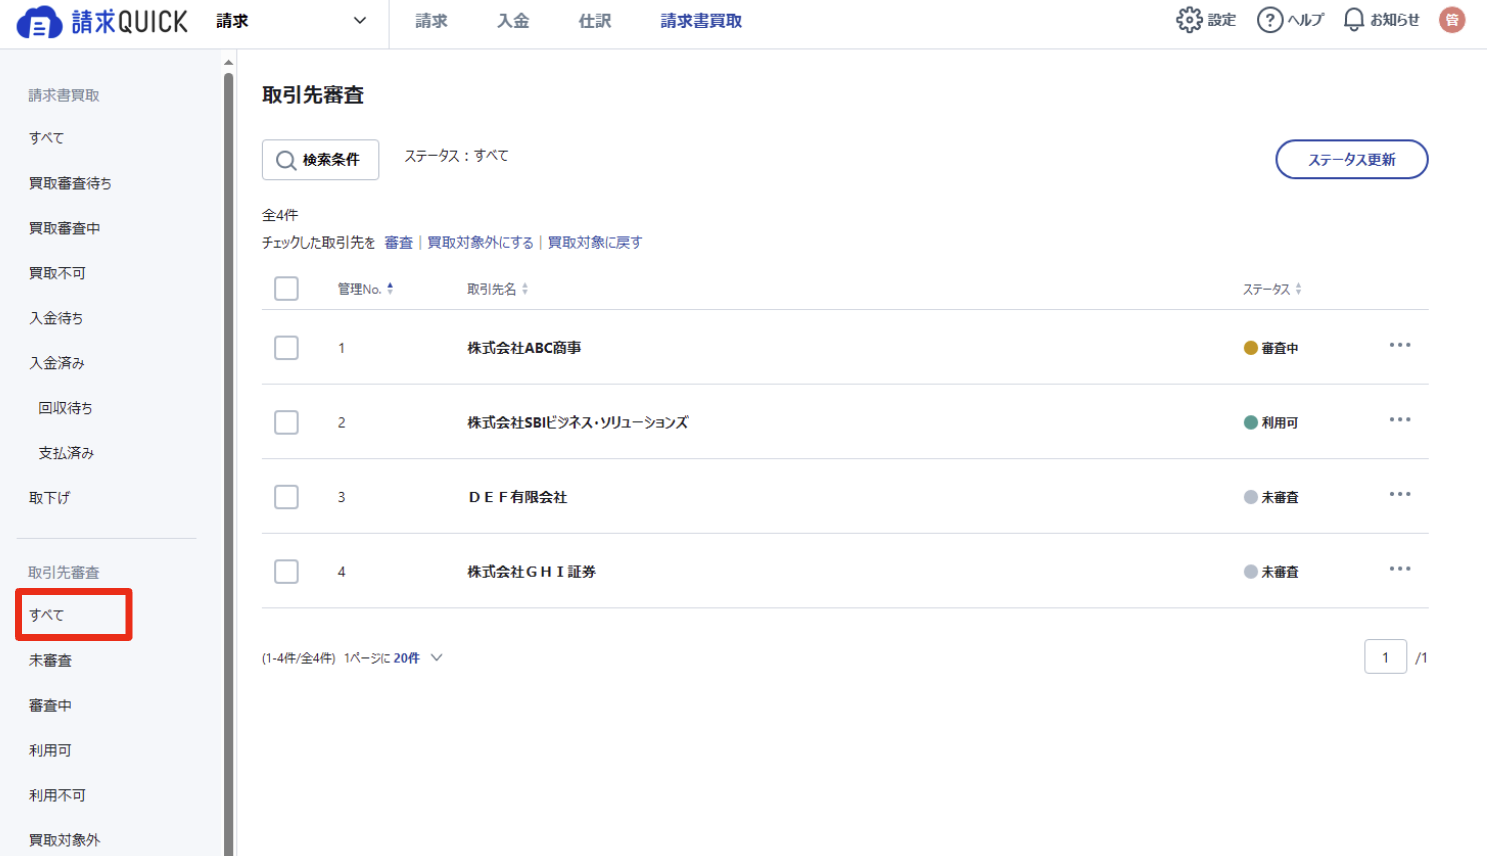The image size is (1487, 856).
Task: Click the user avatar icon
Action: (x=1452, y=20)
